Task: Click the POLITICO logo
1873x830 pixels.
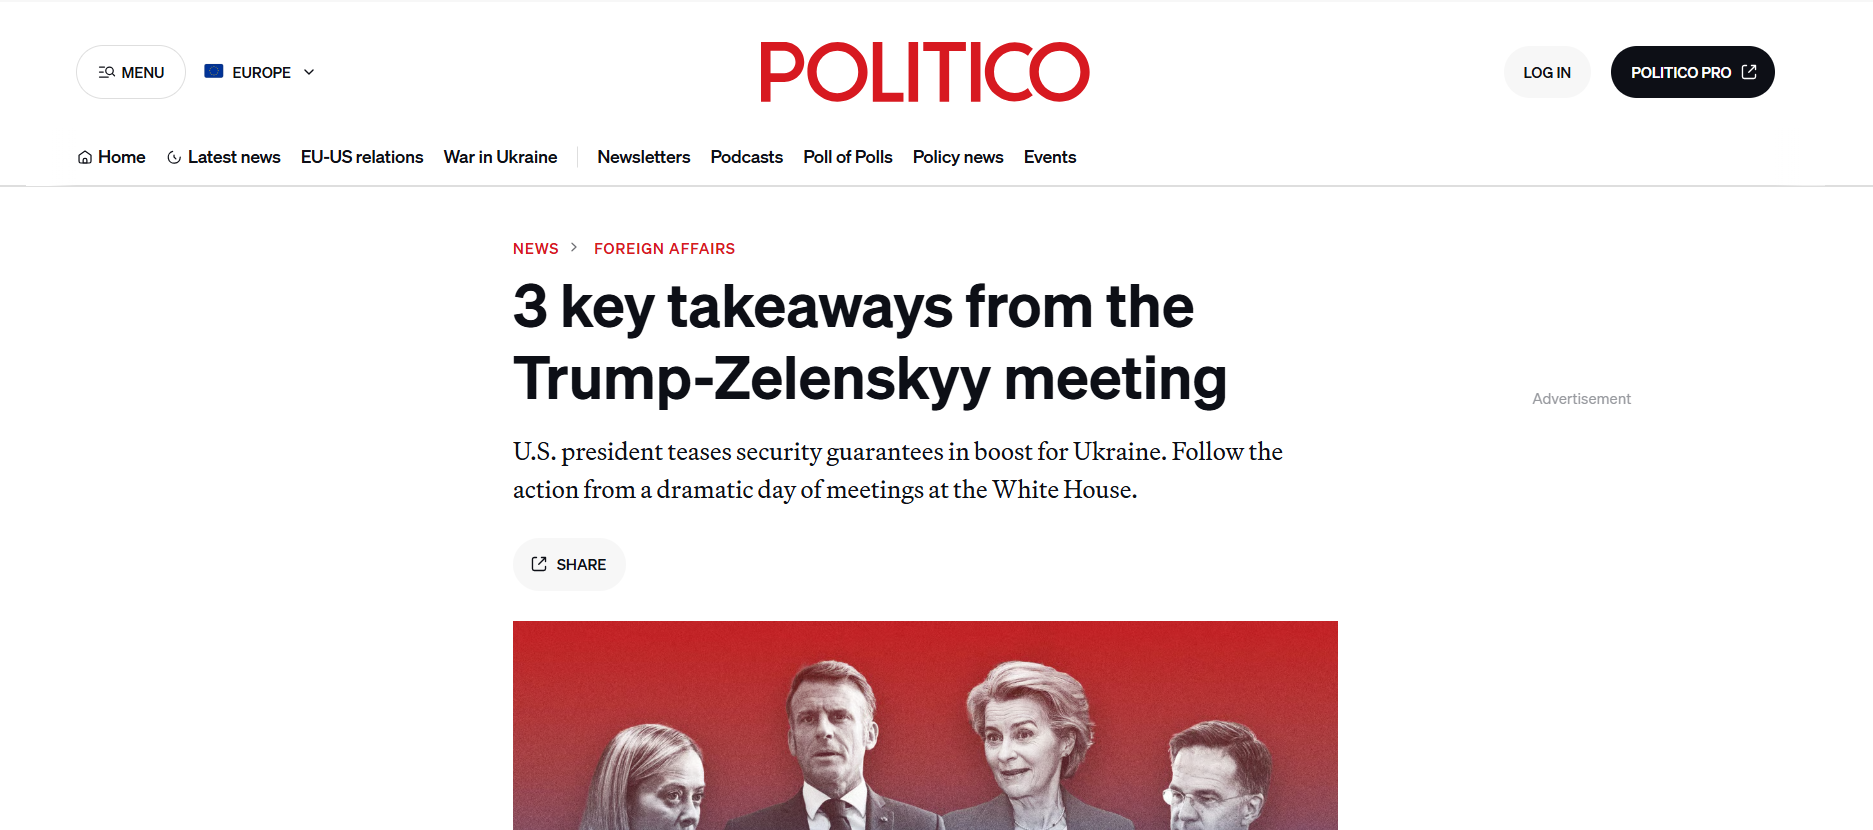Action: click(924, 72)
